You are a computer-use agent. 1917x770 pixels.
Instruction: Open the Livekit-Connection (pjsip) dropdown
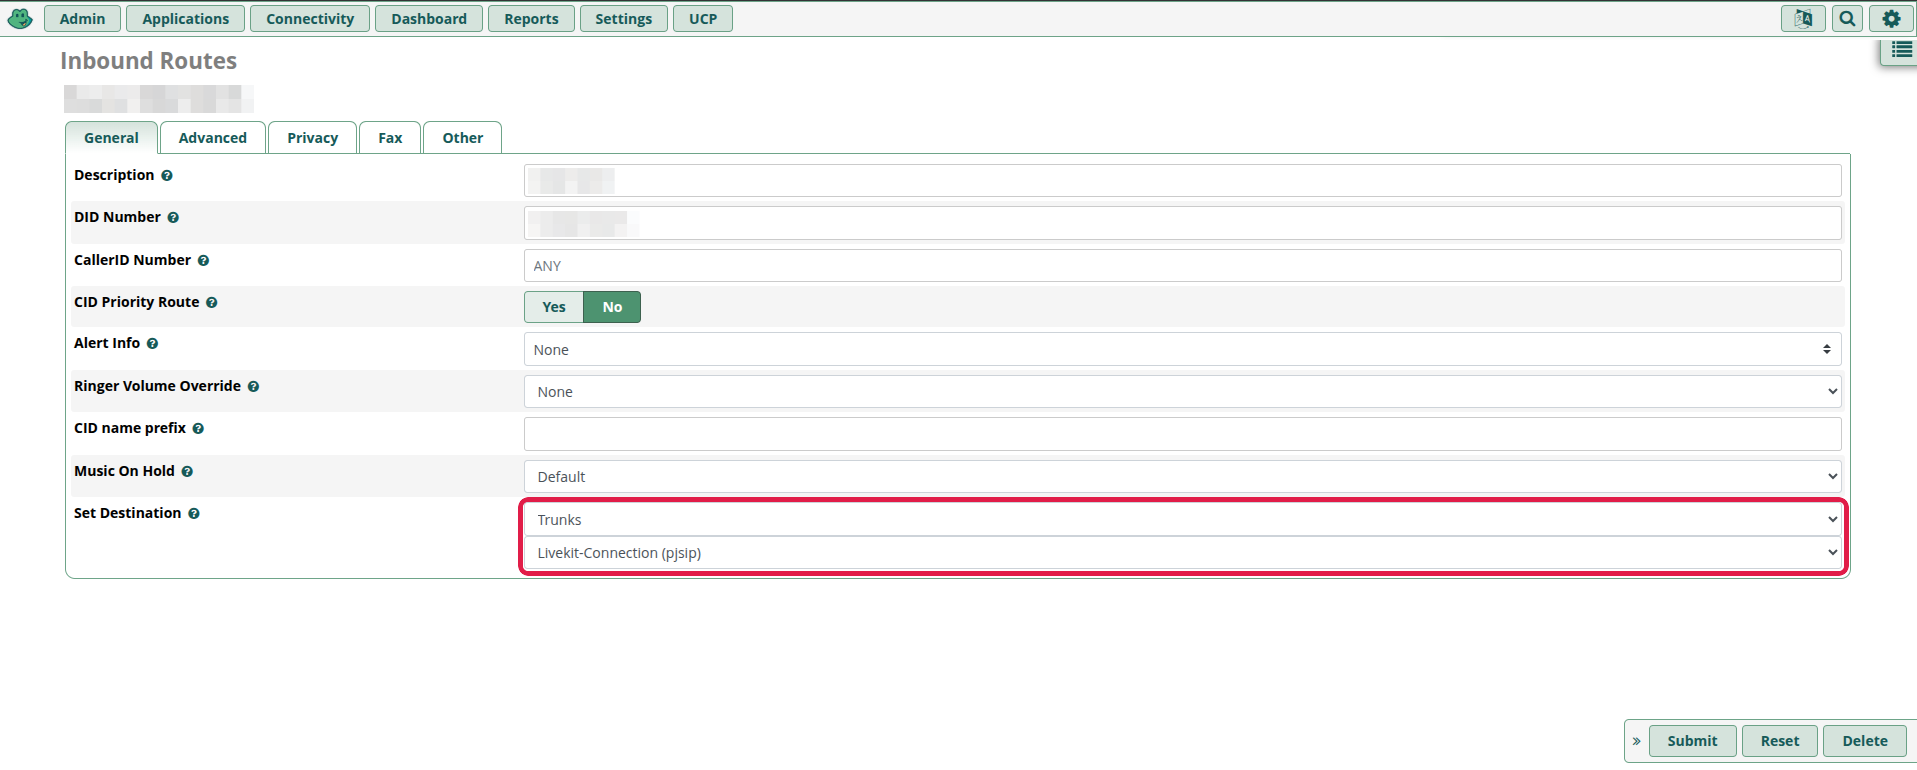1182,553
